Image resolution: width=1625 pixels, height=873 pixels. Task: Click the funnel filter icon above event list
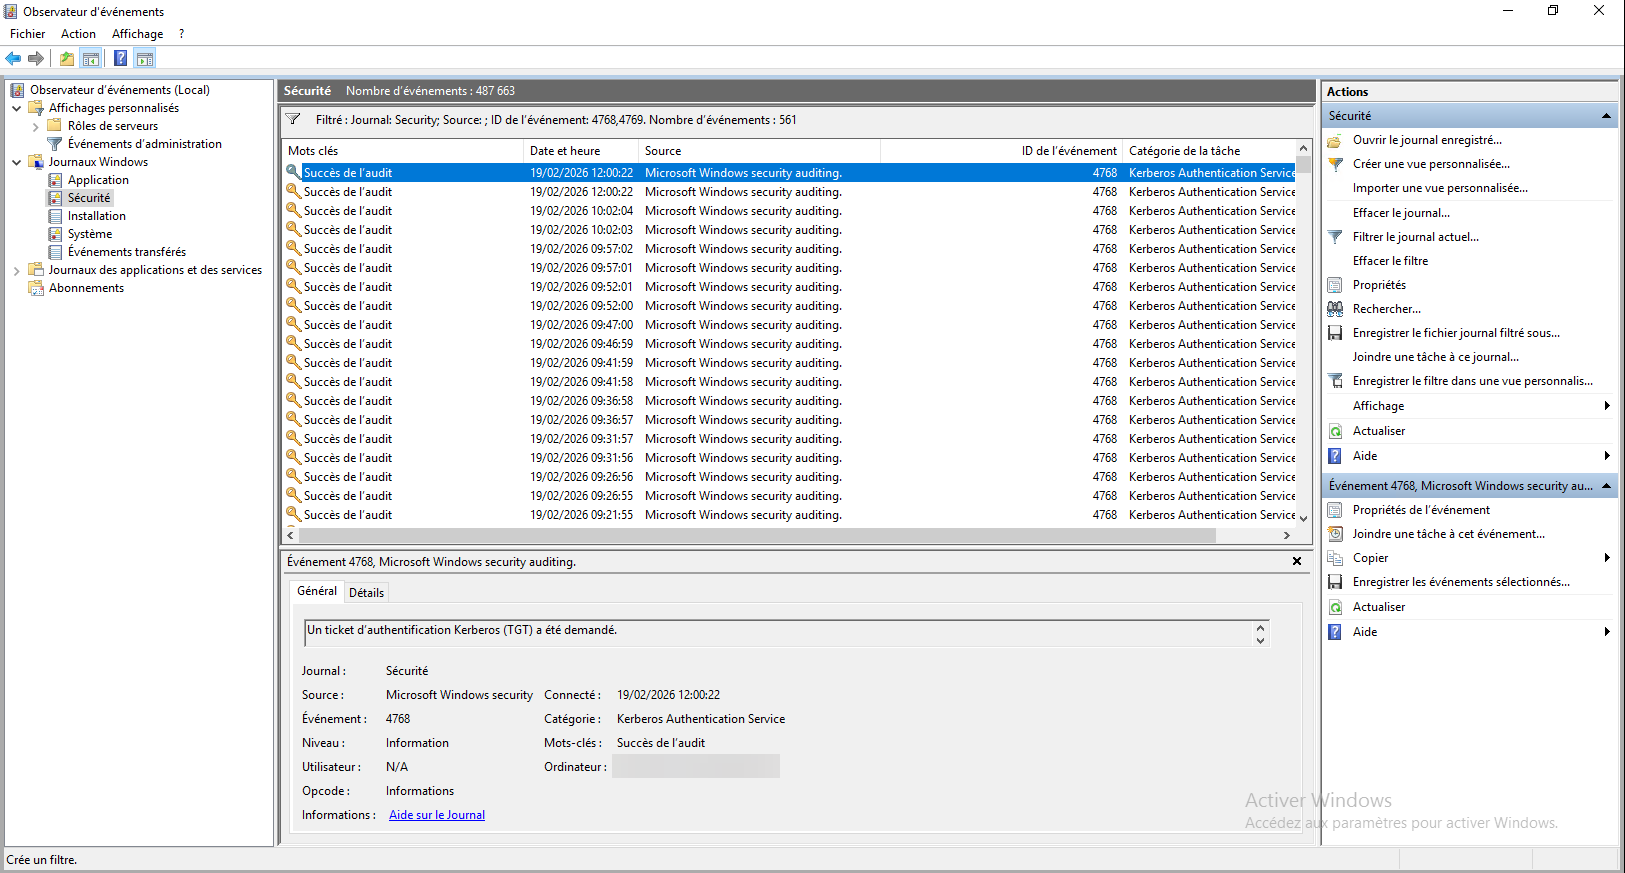tap(293, 119)
